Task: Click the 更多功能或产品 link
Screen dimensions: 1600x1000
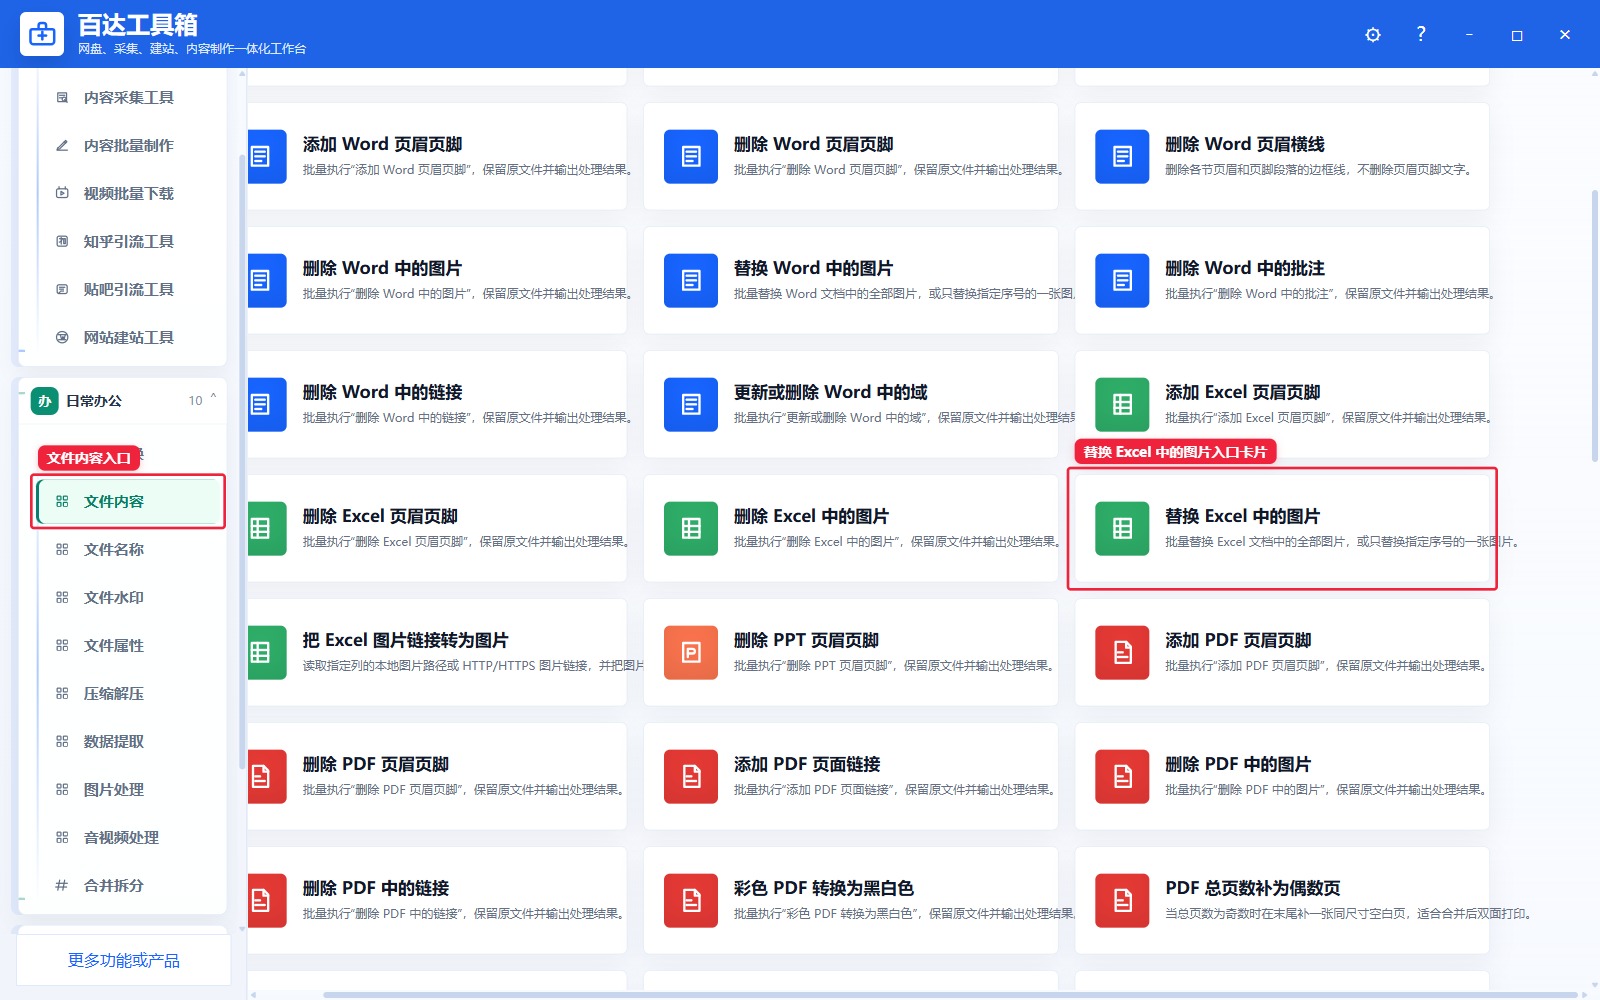Action: point(123,960)
